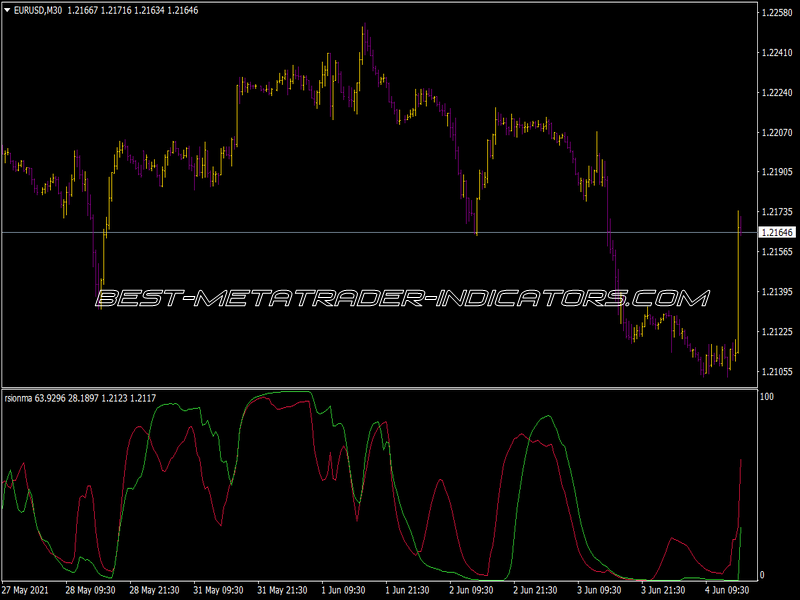Click the 3 Jun 21:30 time label
The width and height of the screenshot is (800, 600).
(x=663, y=590)
